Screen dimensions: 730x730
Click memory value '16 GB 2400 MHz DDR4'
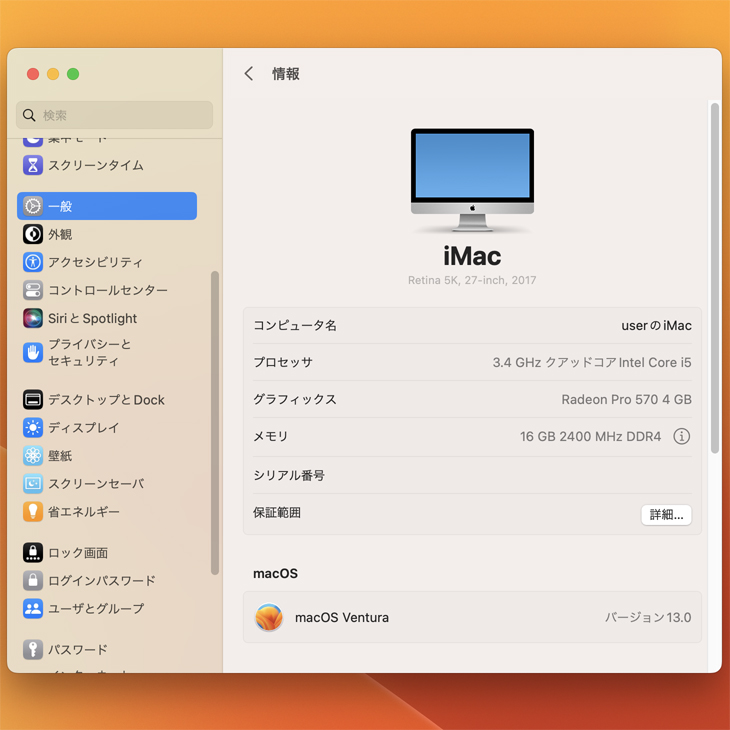(x=590, y=436)
